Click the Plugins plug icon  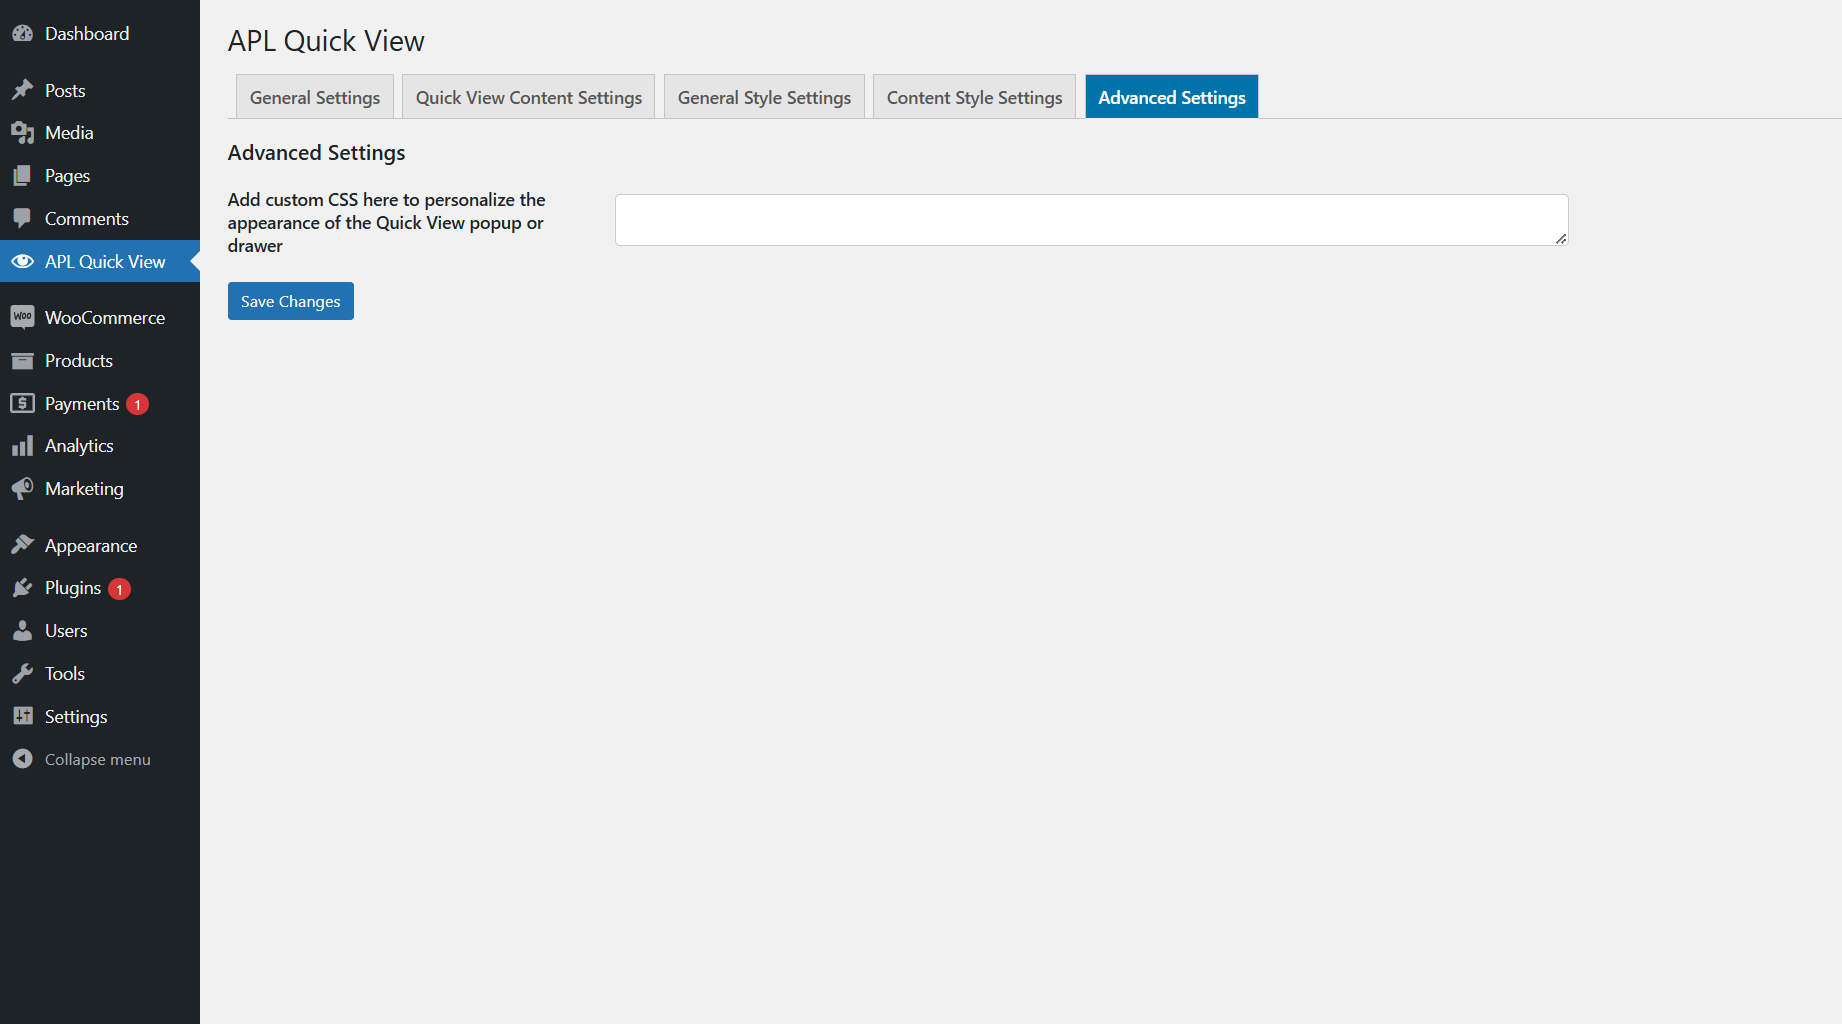tap(22, 588)
